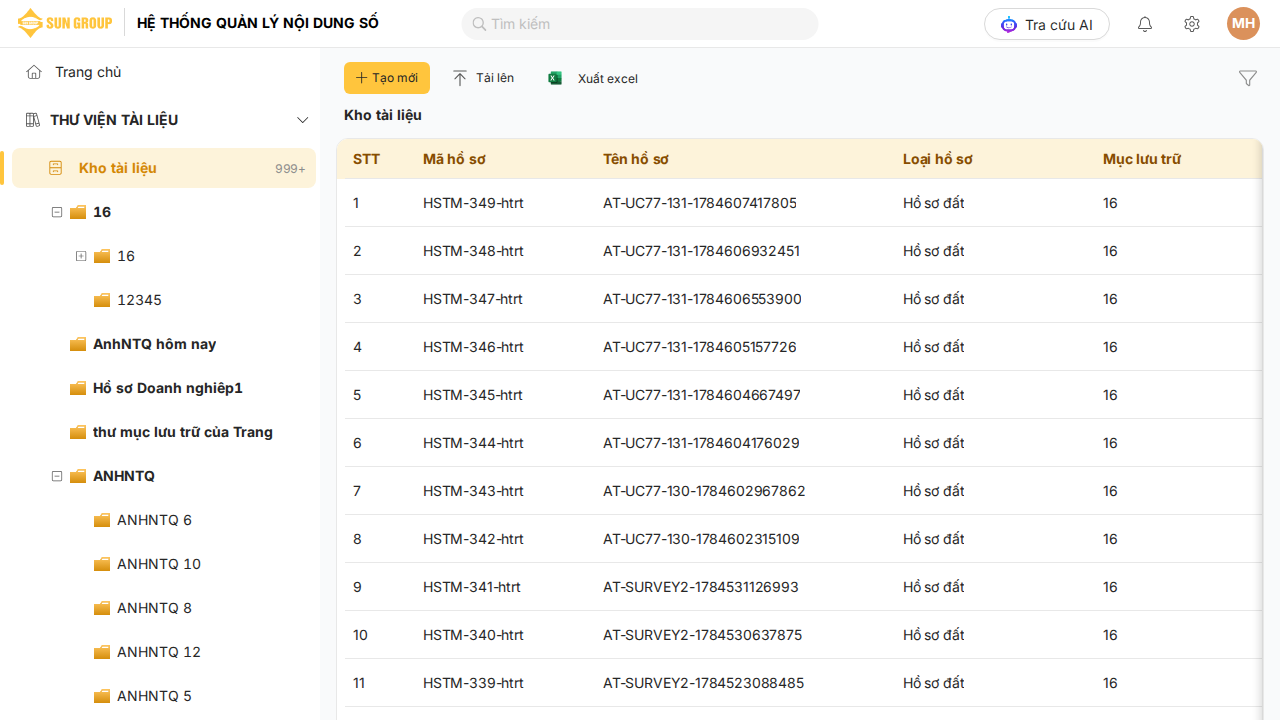
Task: Click the Trang chủ home icon
Action: coord(34,72)
